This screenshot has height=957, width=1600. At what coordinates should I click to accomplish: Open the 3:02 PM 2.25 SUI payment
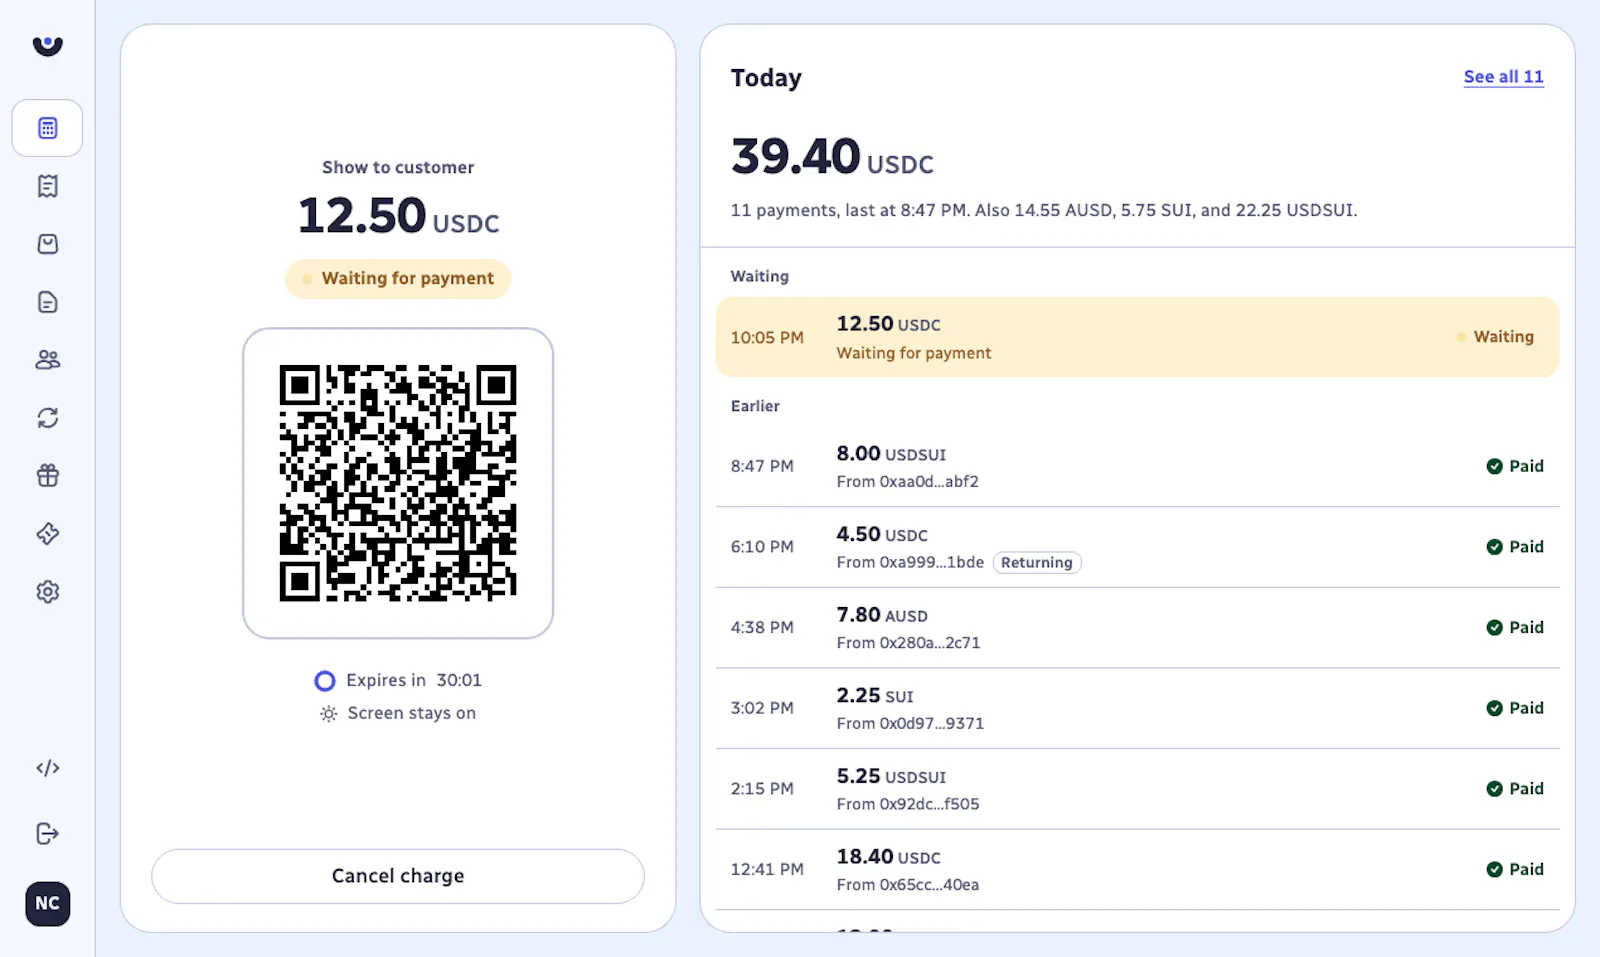tap(1137, 708)
